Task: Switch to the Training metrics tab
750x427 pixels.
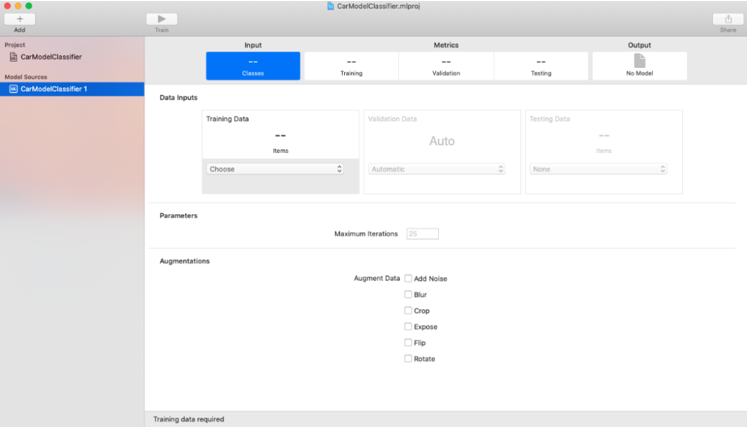Action: point(351,66)
